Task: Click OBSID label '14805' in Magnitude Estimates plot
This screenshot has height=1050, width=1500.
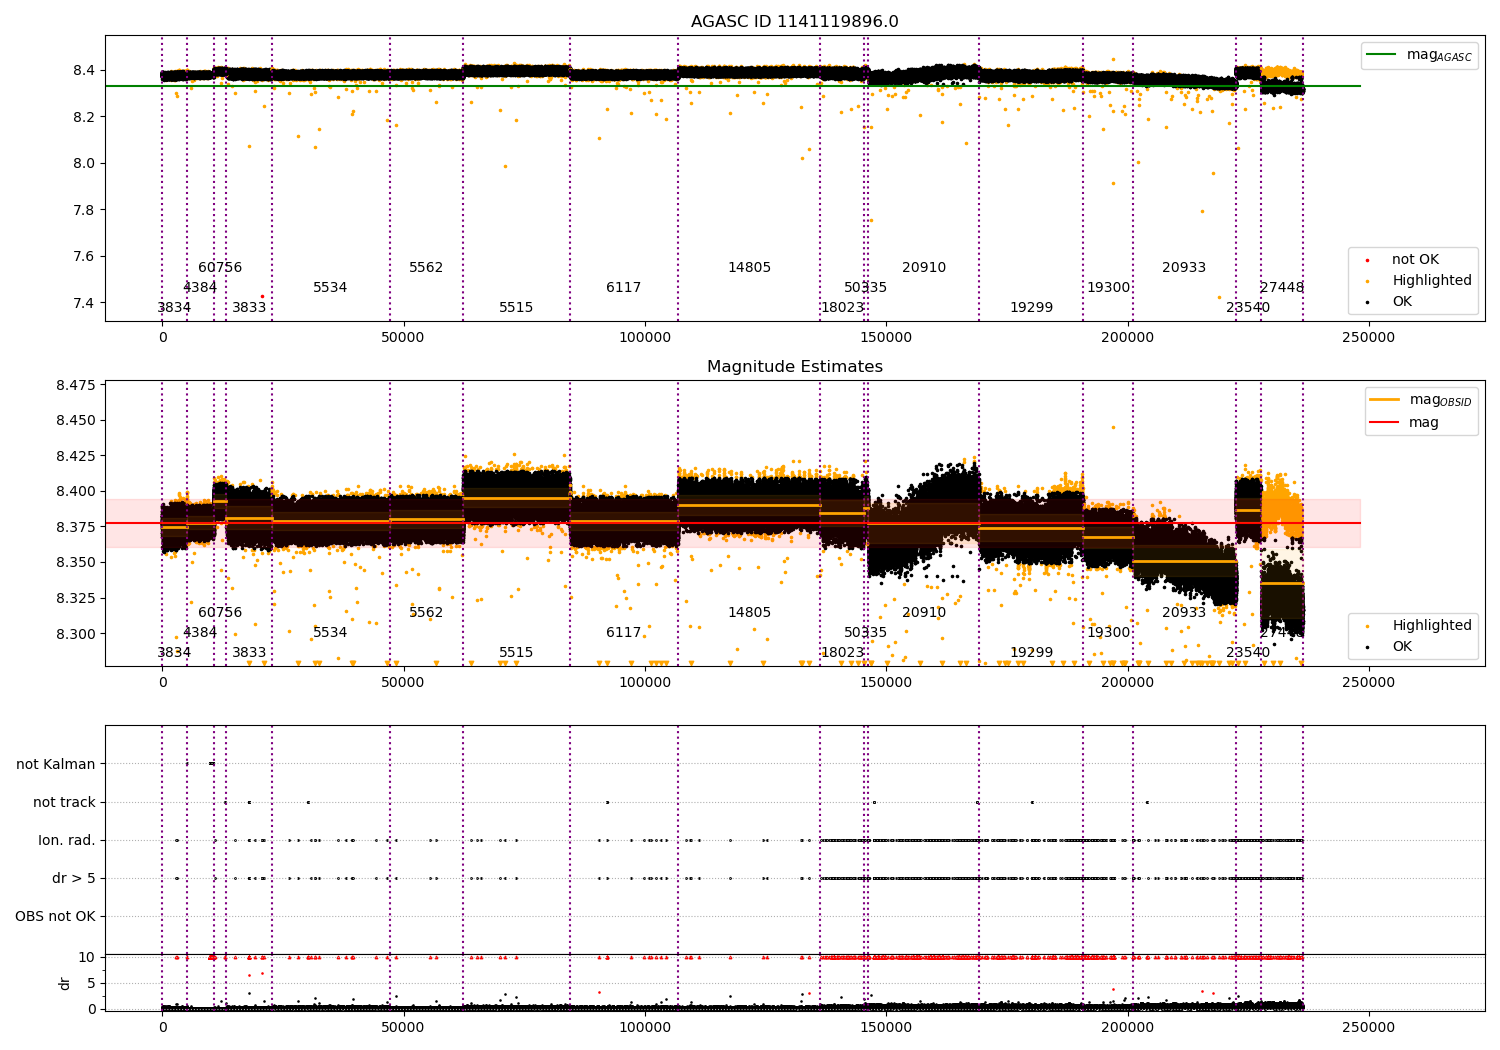Action: click(750, 613)
